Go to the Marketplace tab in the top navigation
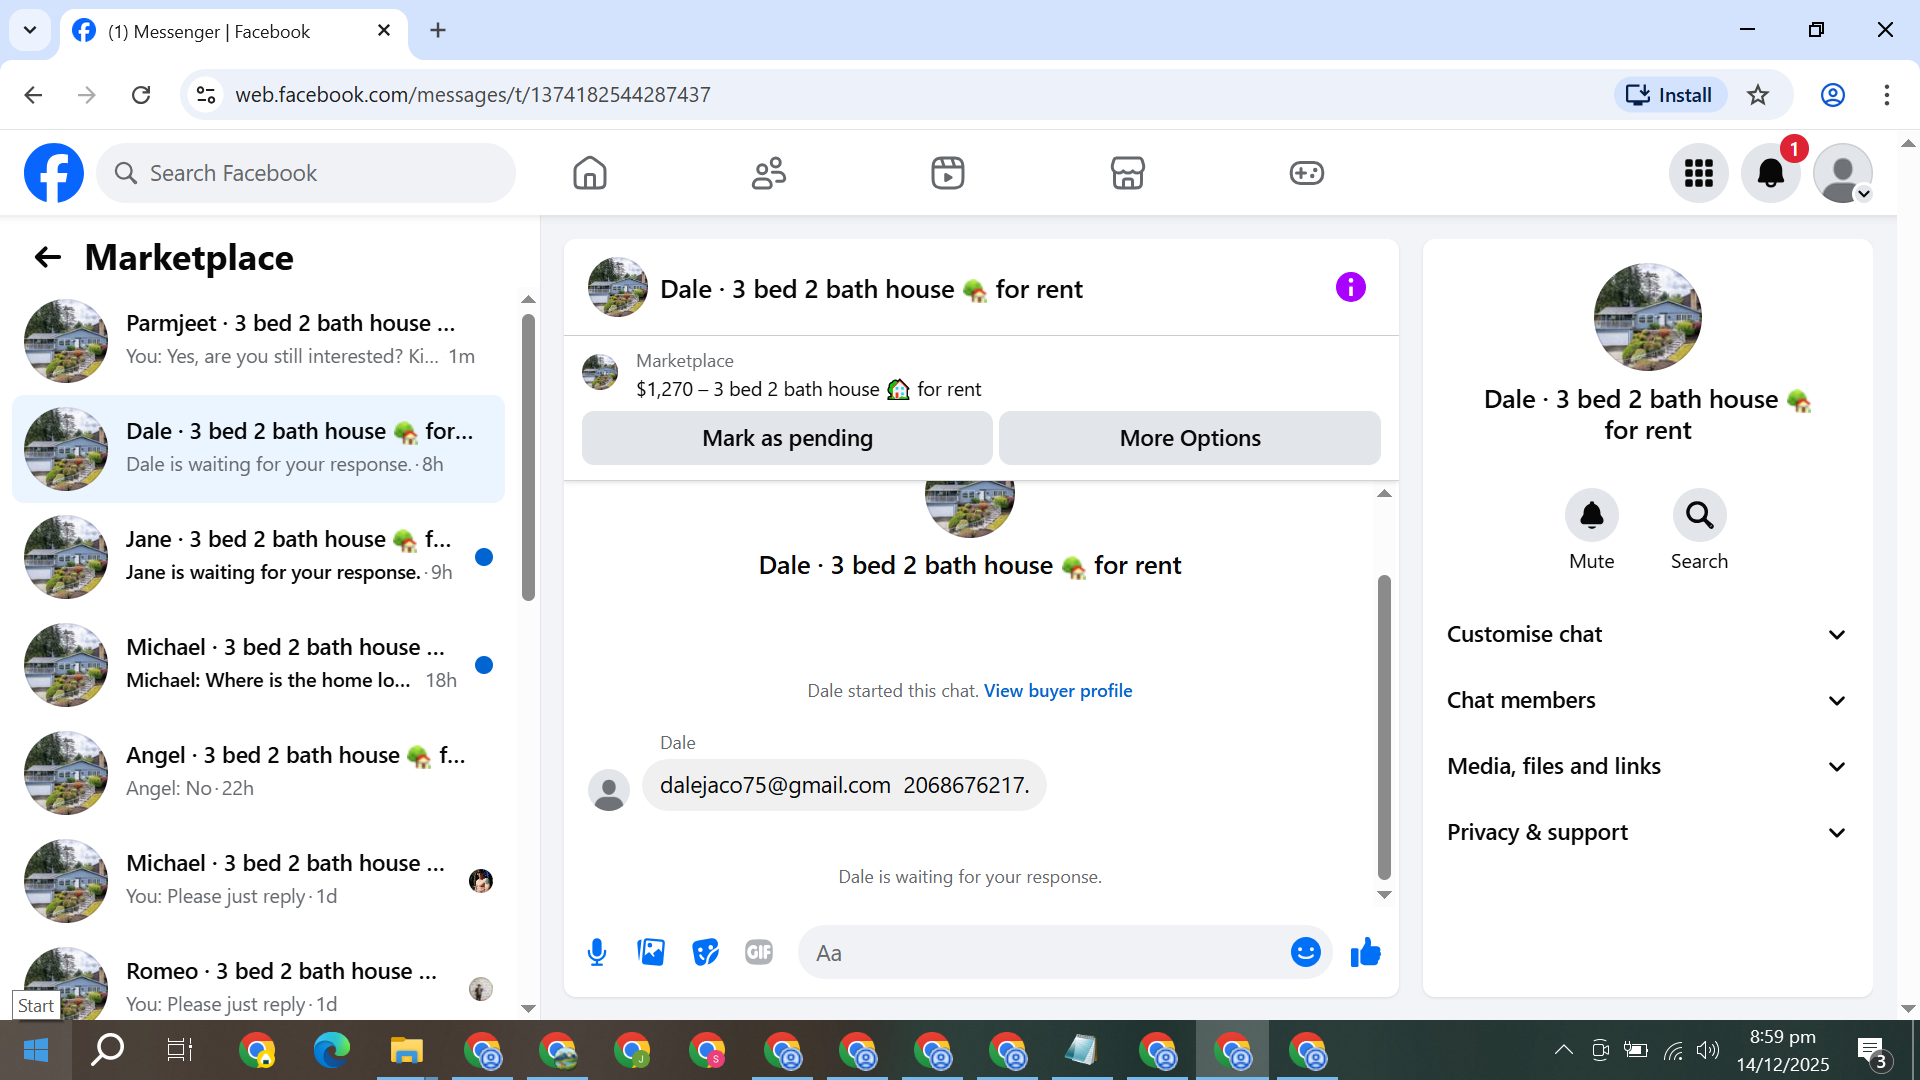Image resolution: width=1920 pixels, height=1080 pixels. pyautogui.click(x=1127, y=173)
